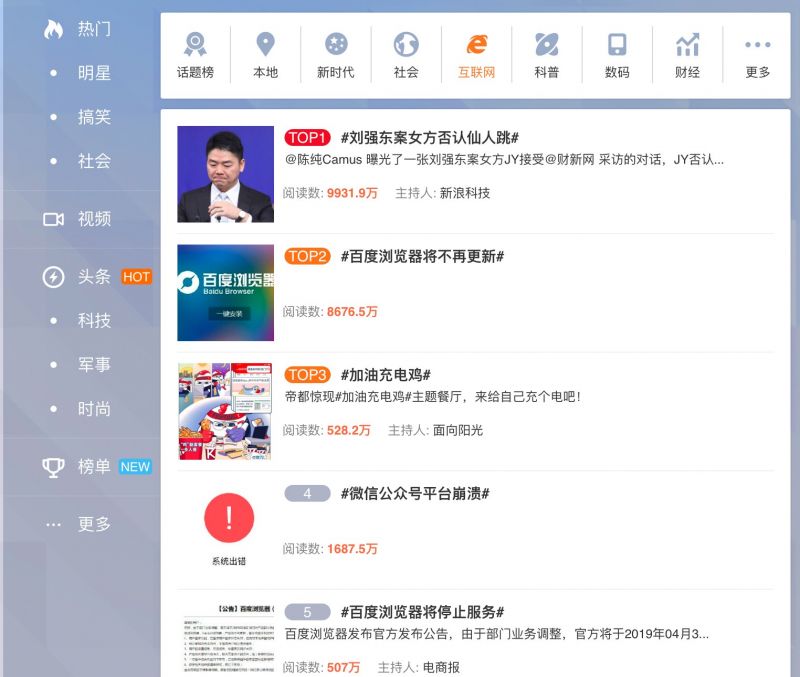Open host profile 面向阳光
800x677 pixels.
[458, 431]
